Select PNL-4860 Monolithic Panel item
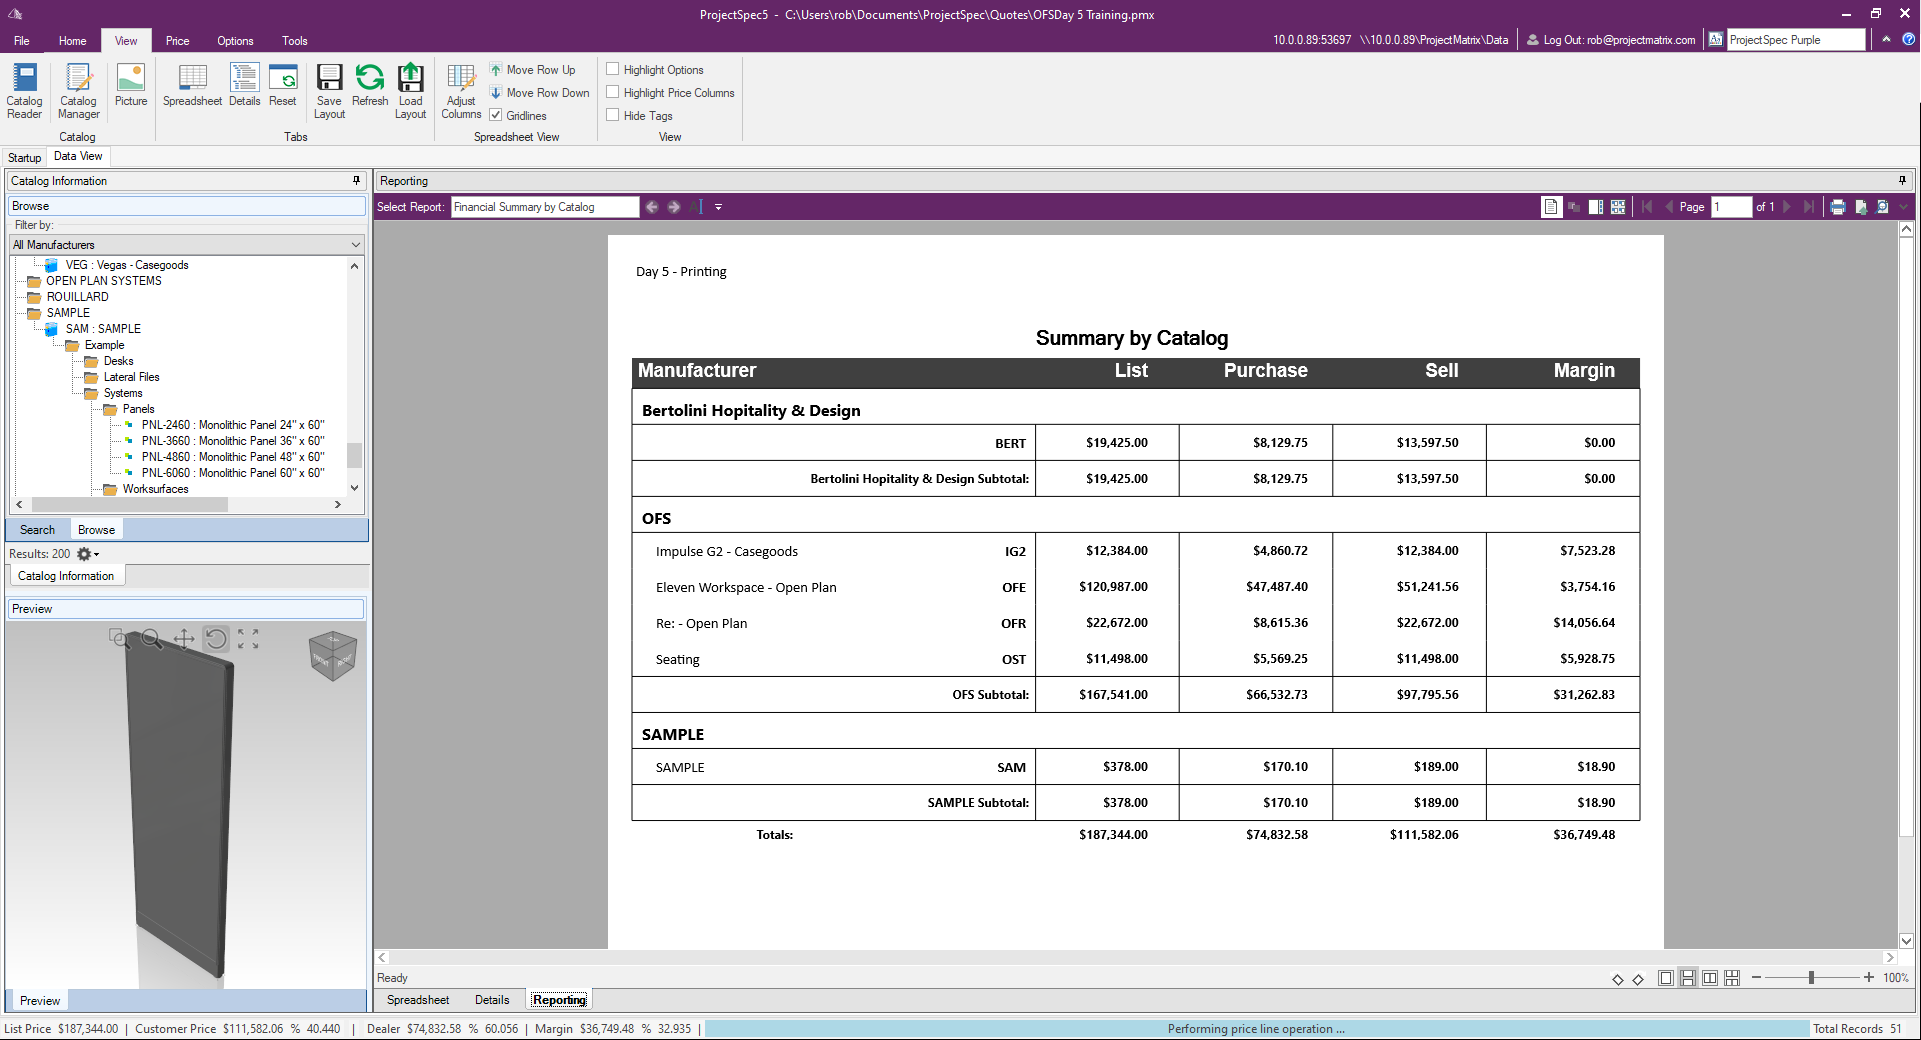Screen dimensions: 1921x1040 coord(233,457)
